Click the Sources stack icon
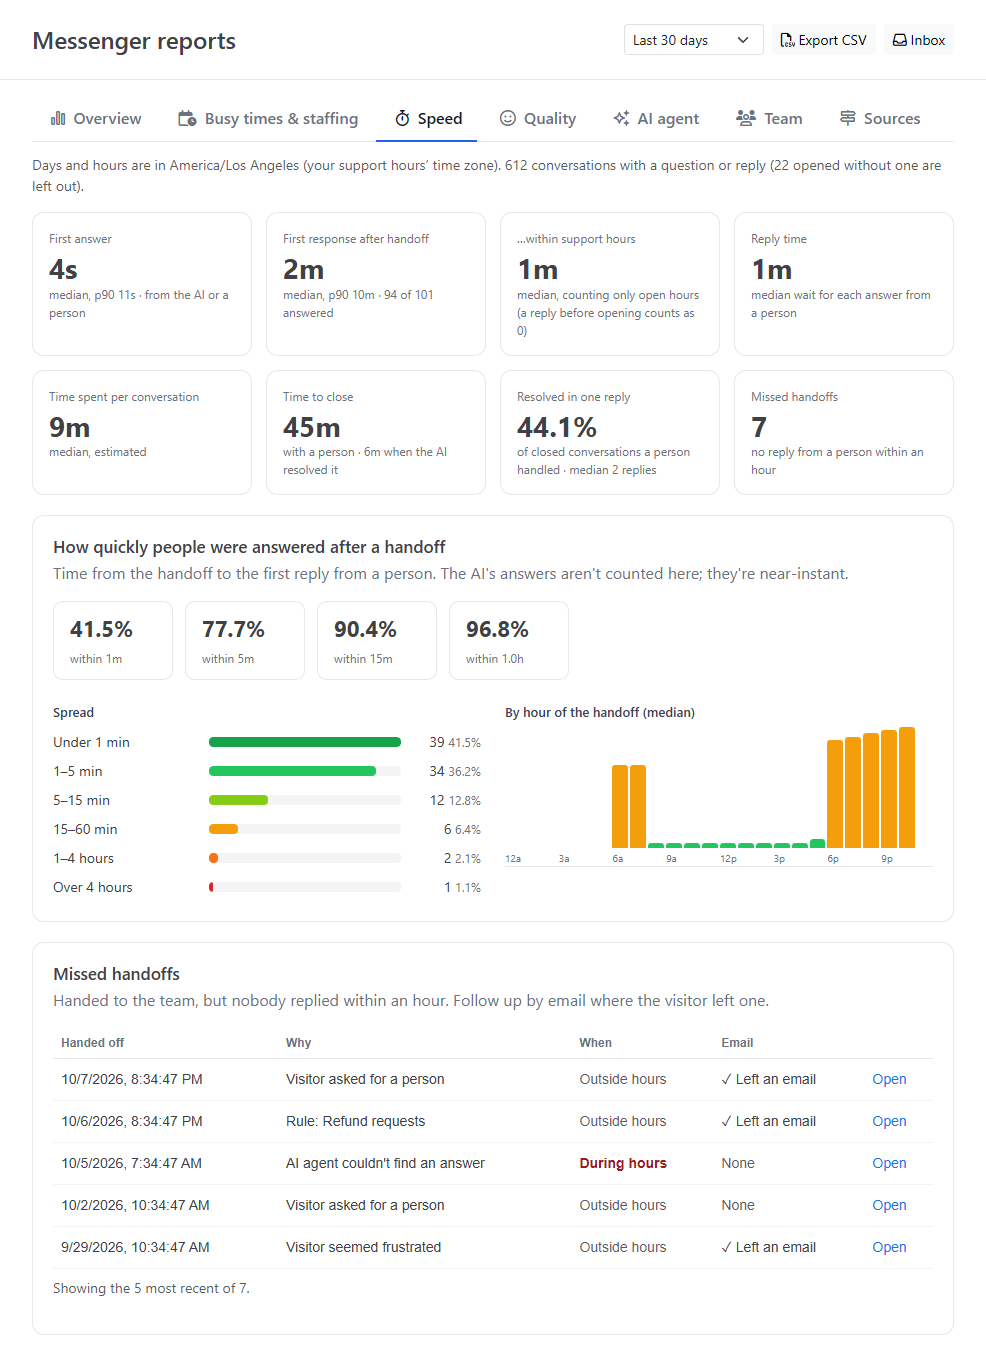 click(x=848, y=118)
